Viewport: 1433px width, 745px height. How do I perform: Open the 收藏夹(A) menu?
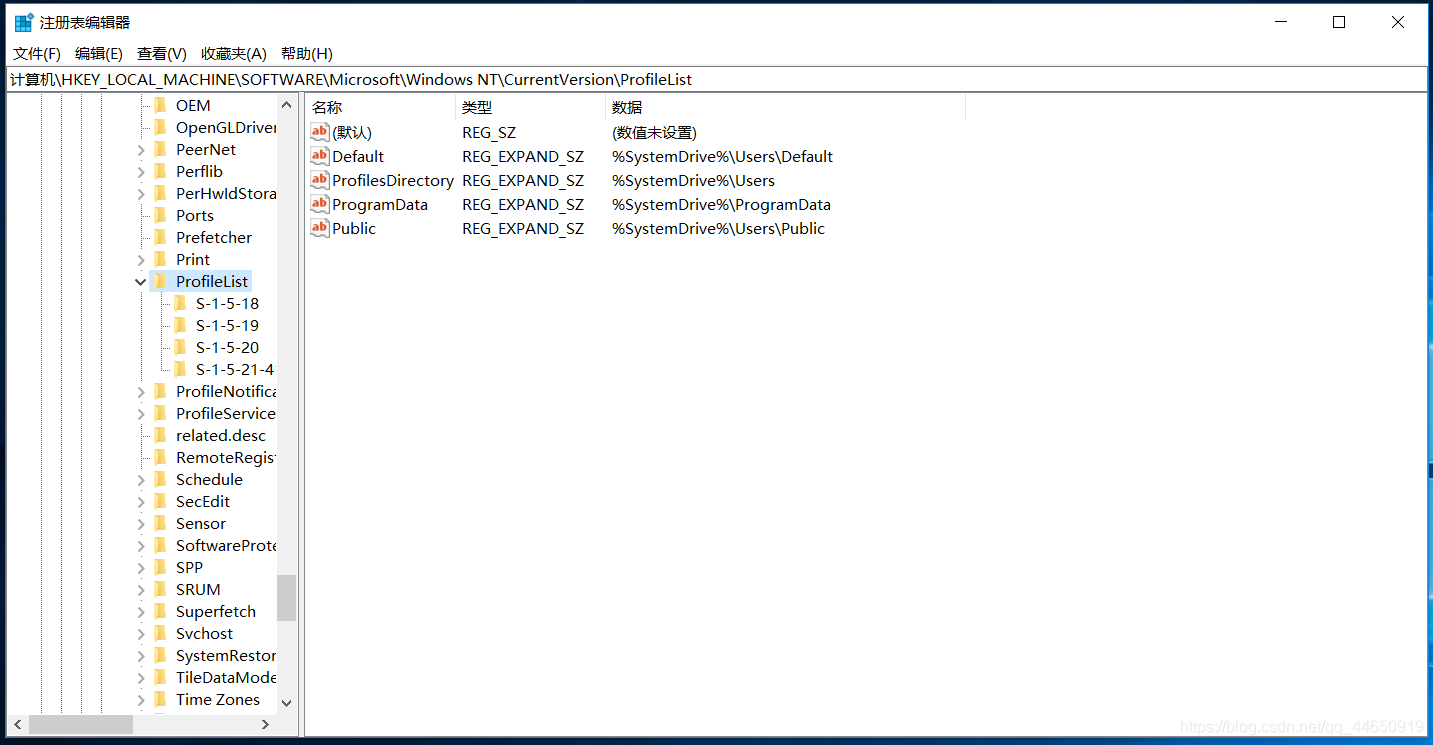[x=234, y=54]
